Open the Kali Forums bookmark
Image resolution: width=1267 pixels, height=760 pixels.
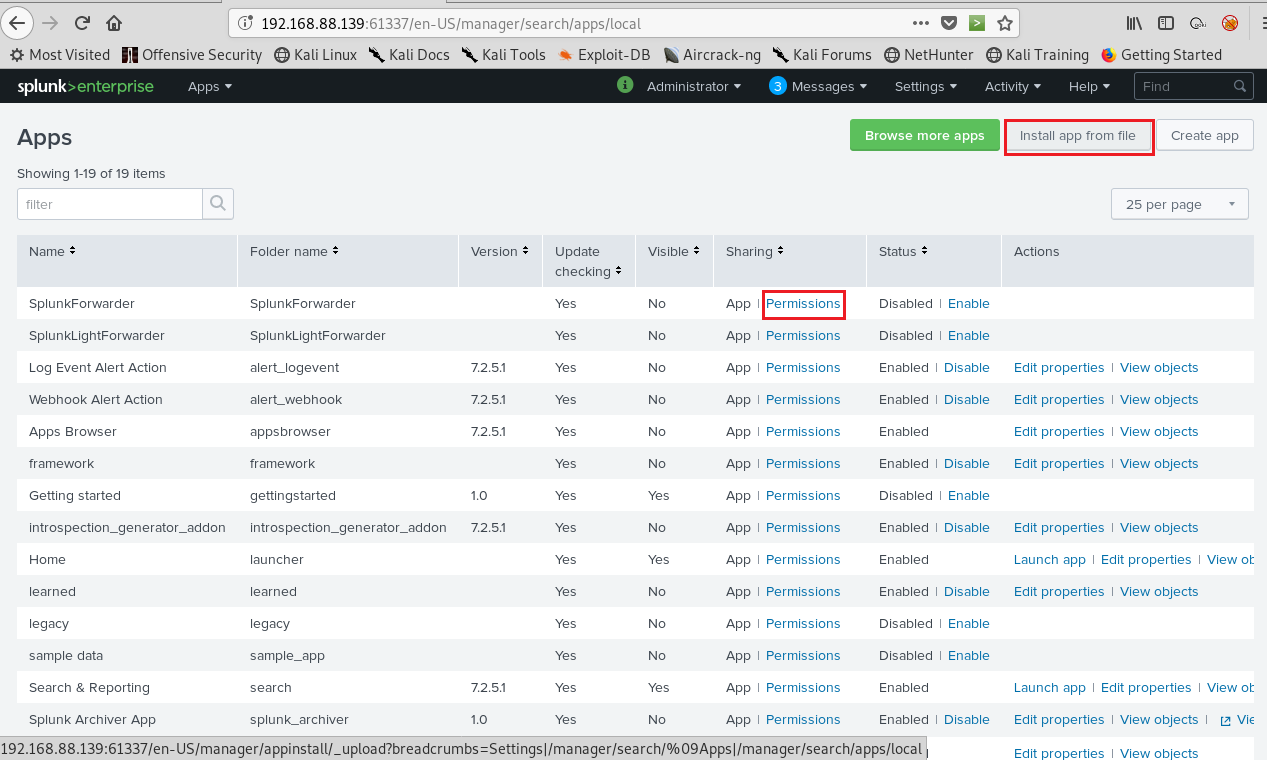pyautogui.click(x=822, y=55)
